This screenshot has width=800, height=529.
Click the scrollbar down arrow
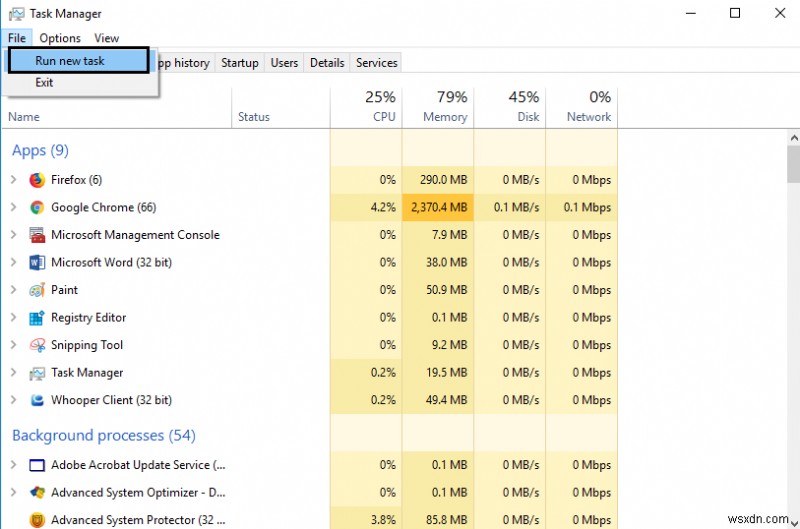[x=794, y=523]
